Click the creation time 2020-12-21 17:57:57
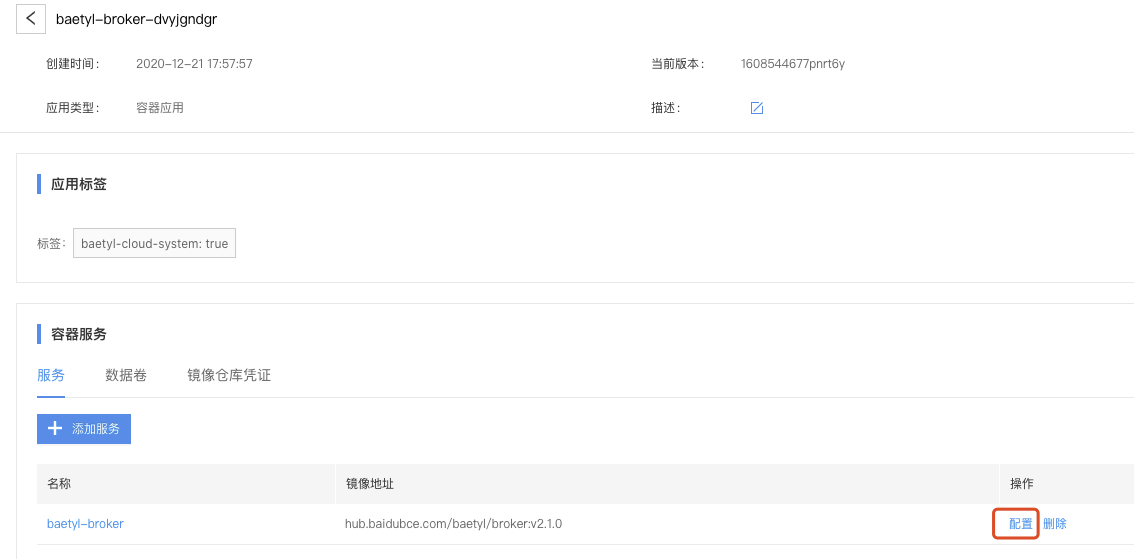The width and height of the screenshot is (1134, 559). click(x=194, y=64)
